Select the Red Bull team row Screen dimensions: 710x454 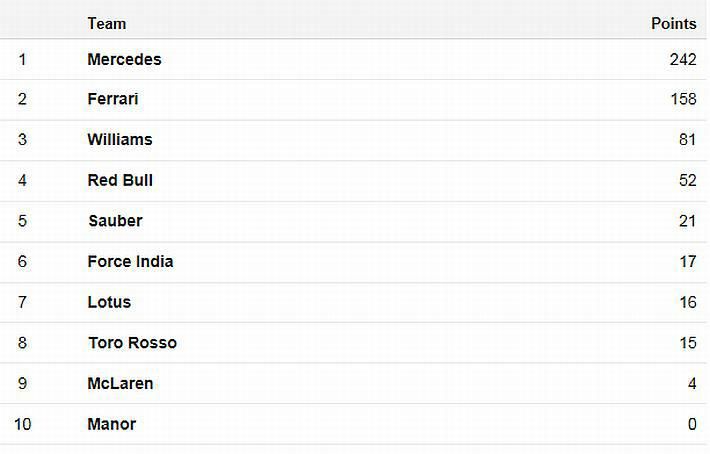[x=120, y=180]
